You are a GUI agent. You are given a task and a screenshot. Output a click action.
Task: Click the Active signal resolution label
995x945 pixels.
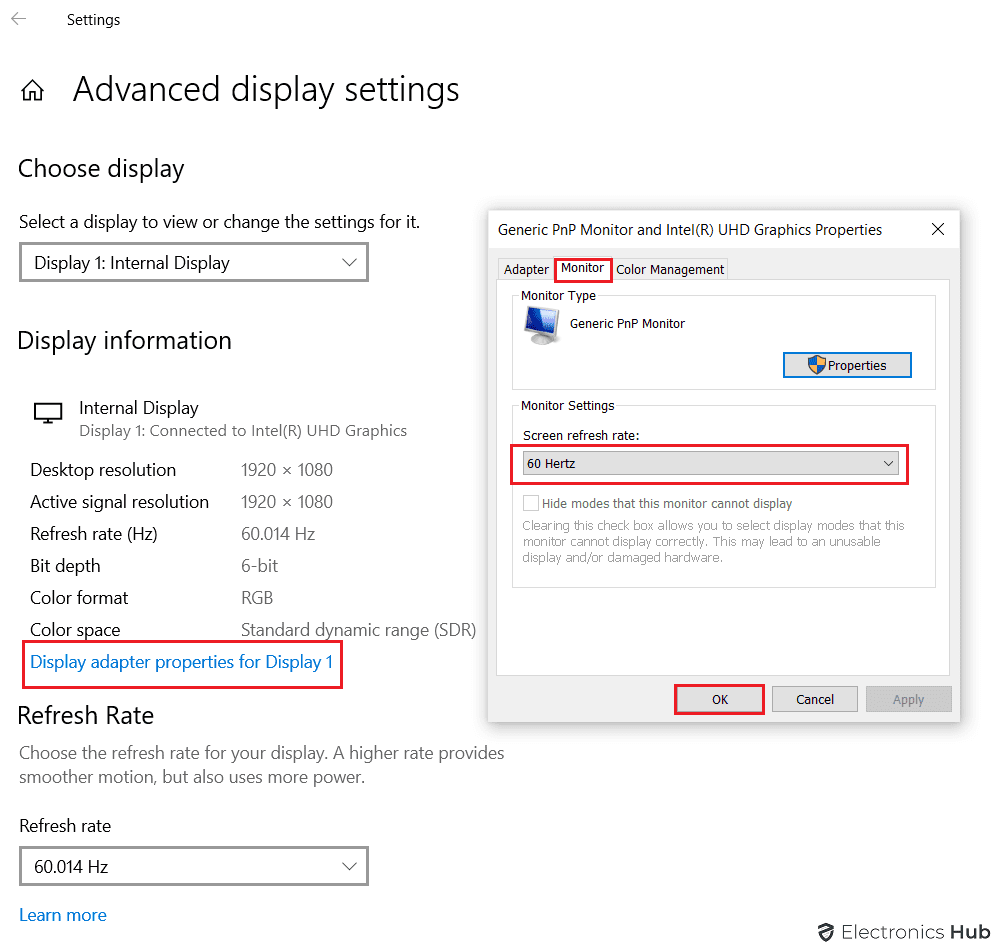[x=119, y=502]
